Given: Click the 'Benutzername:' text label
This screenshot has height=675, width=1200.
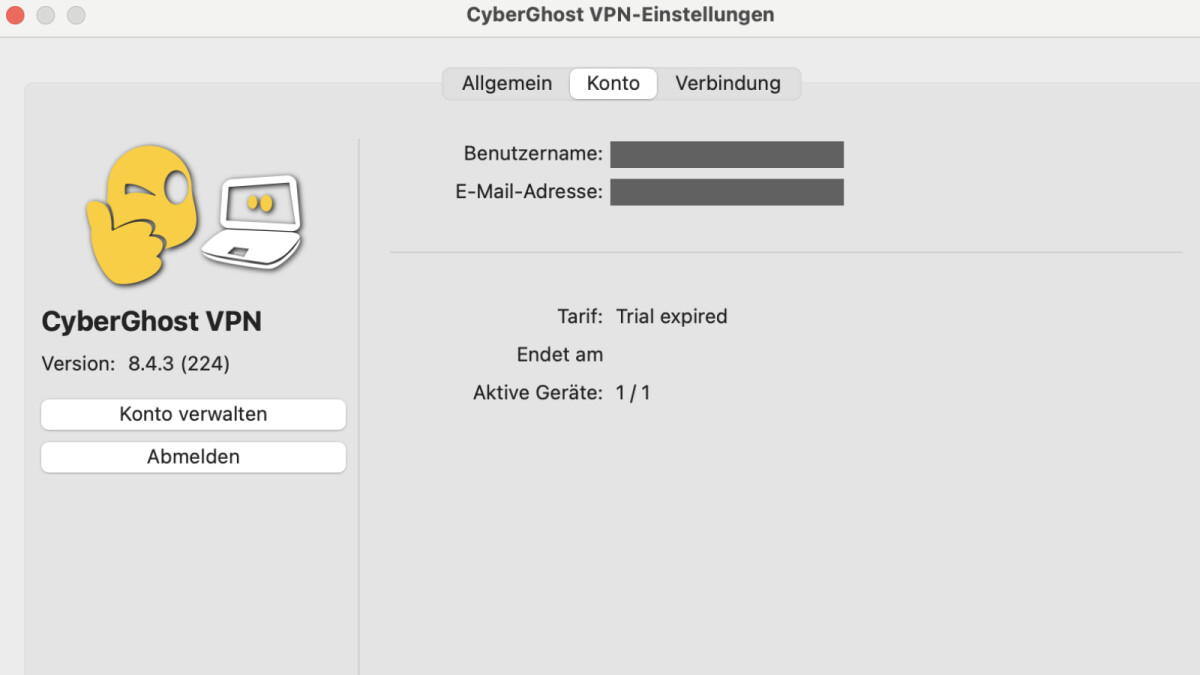Looking at the screenshot, I should (x=536, y=154).
